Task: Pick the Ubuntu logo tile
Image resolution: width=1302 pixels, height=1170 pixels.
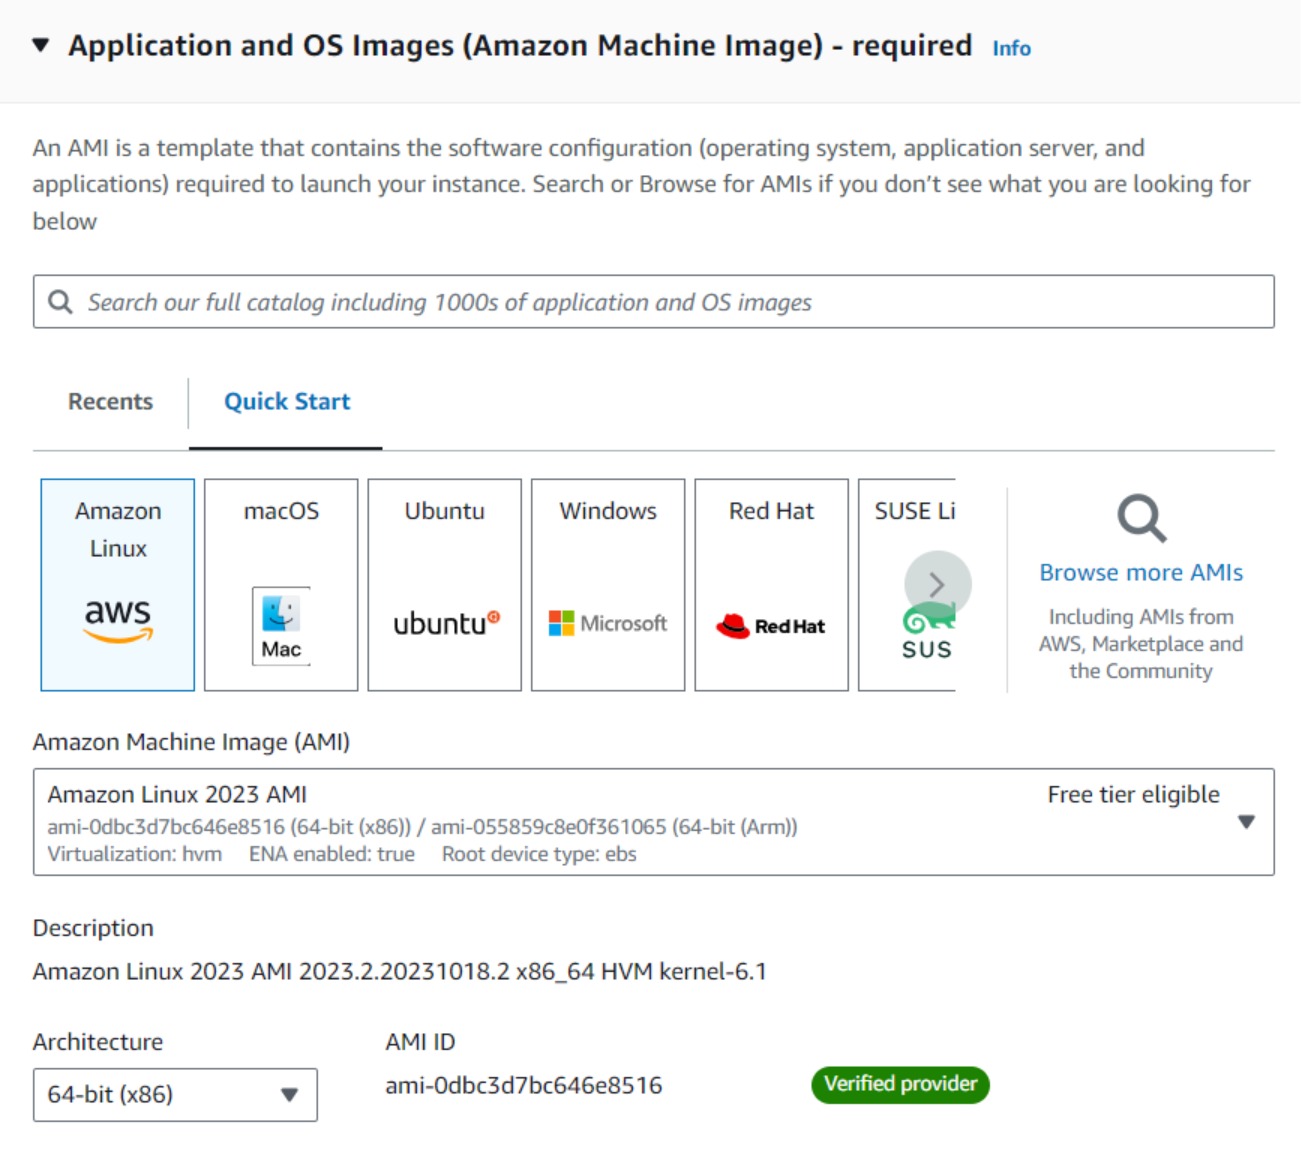Action: click(x=445, y=585)
